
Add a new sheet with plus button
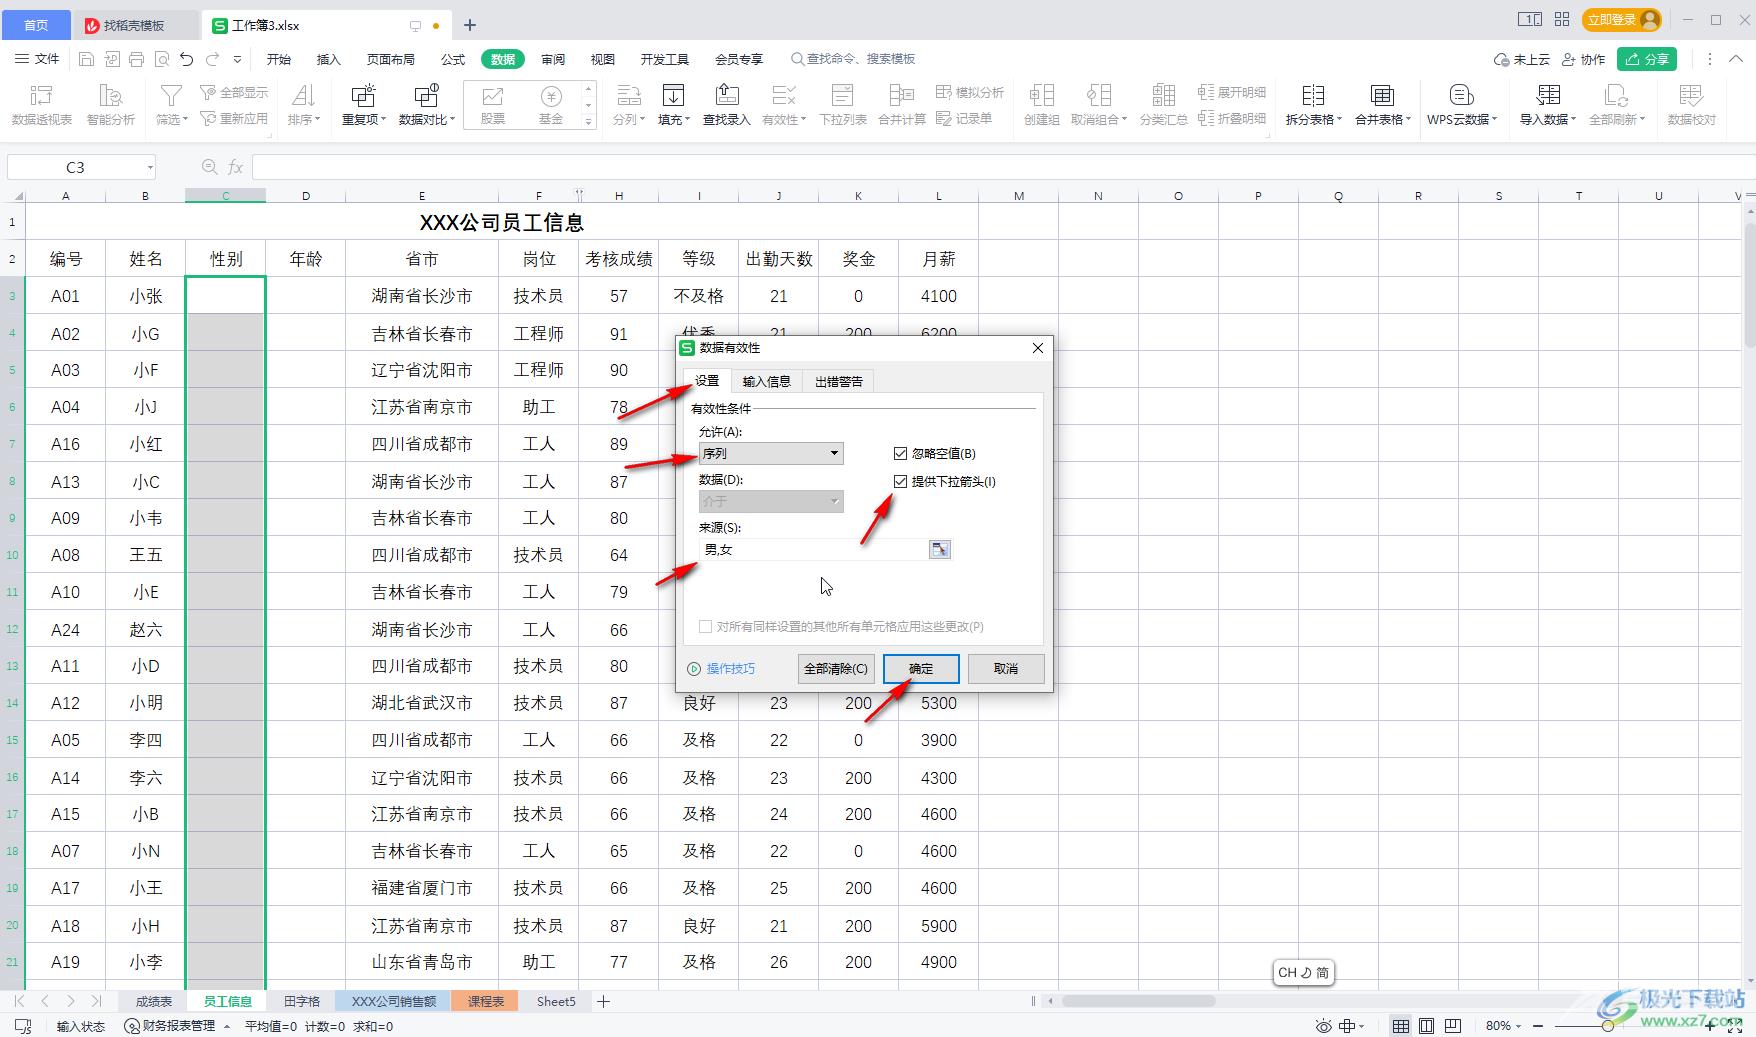[x=604, y=1001]
